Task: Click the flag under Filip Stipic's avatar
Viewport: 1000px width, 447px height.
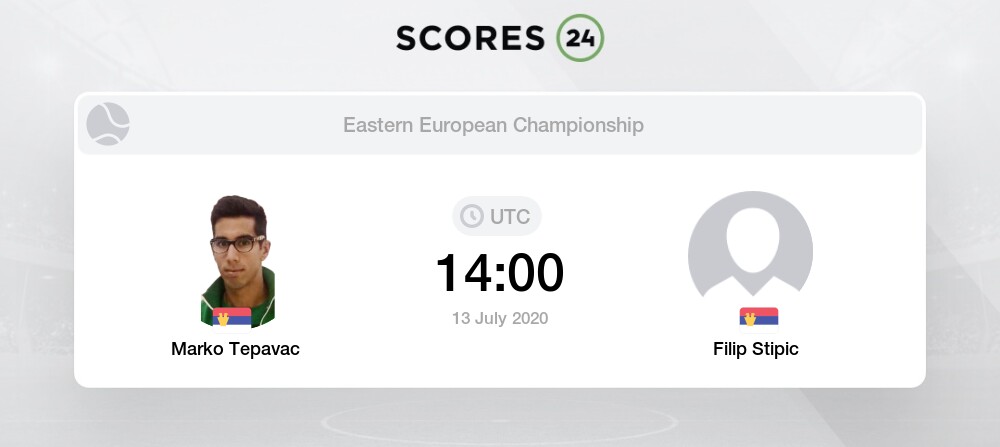Action: [x=759, y=317]
